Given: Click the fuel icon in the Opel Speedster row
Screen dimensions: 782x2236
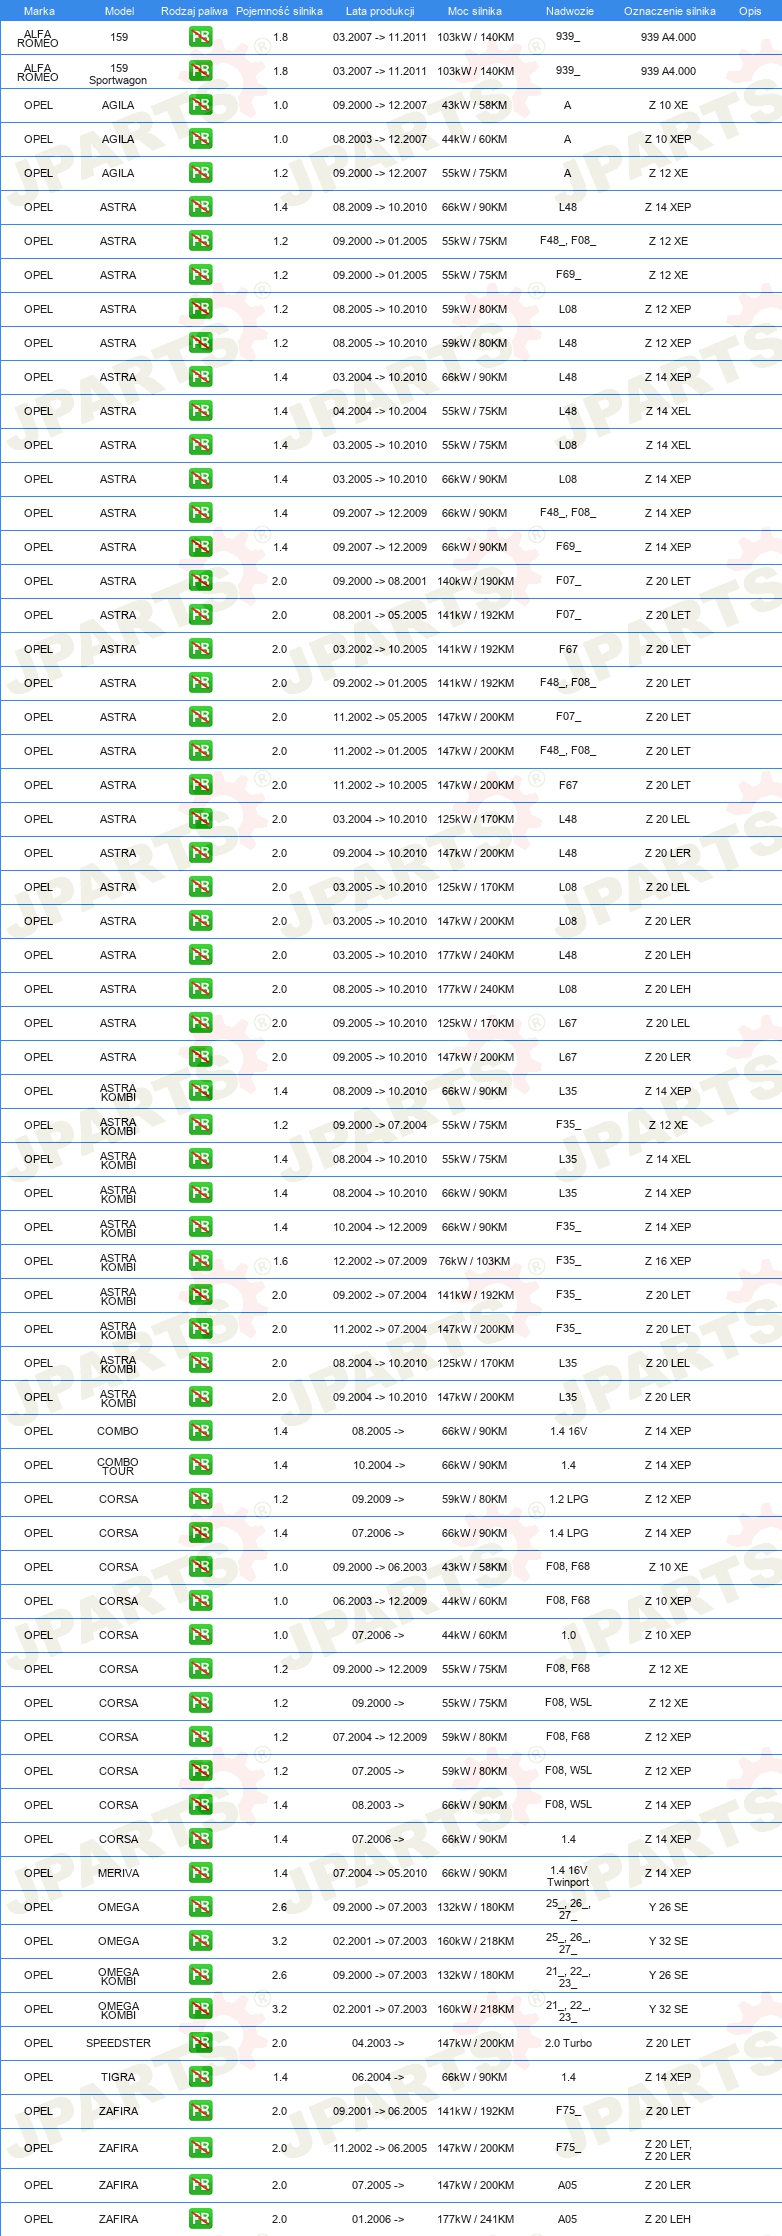Looking at the screenshot, I should 200,2043.
